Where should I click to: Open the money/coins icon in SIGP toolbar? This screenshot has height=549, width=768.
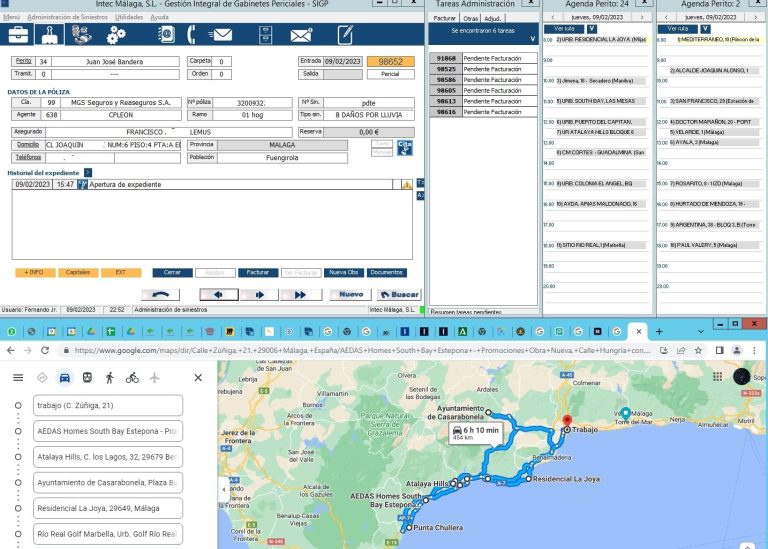coord(81,35)
